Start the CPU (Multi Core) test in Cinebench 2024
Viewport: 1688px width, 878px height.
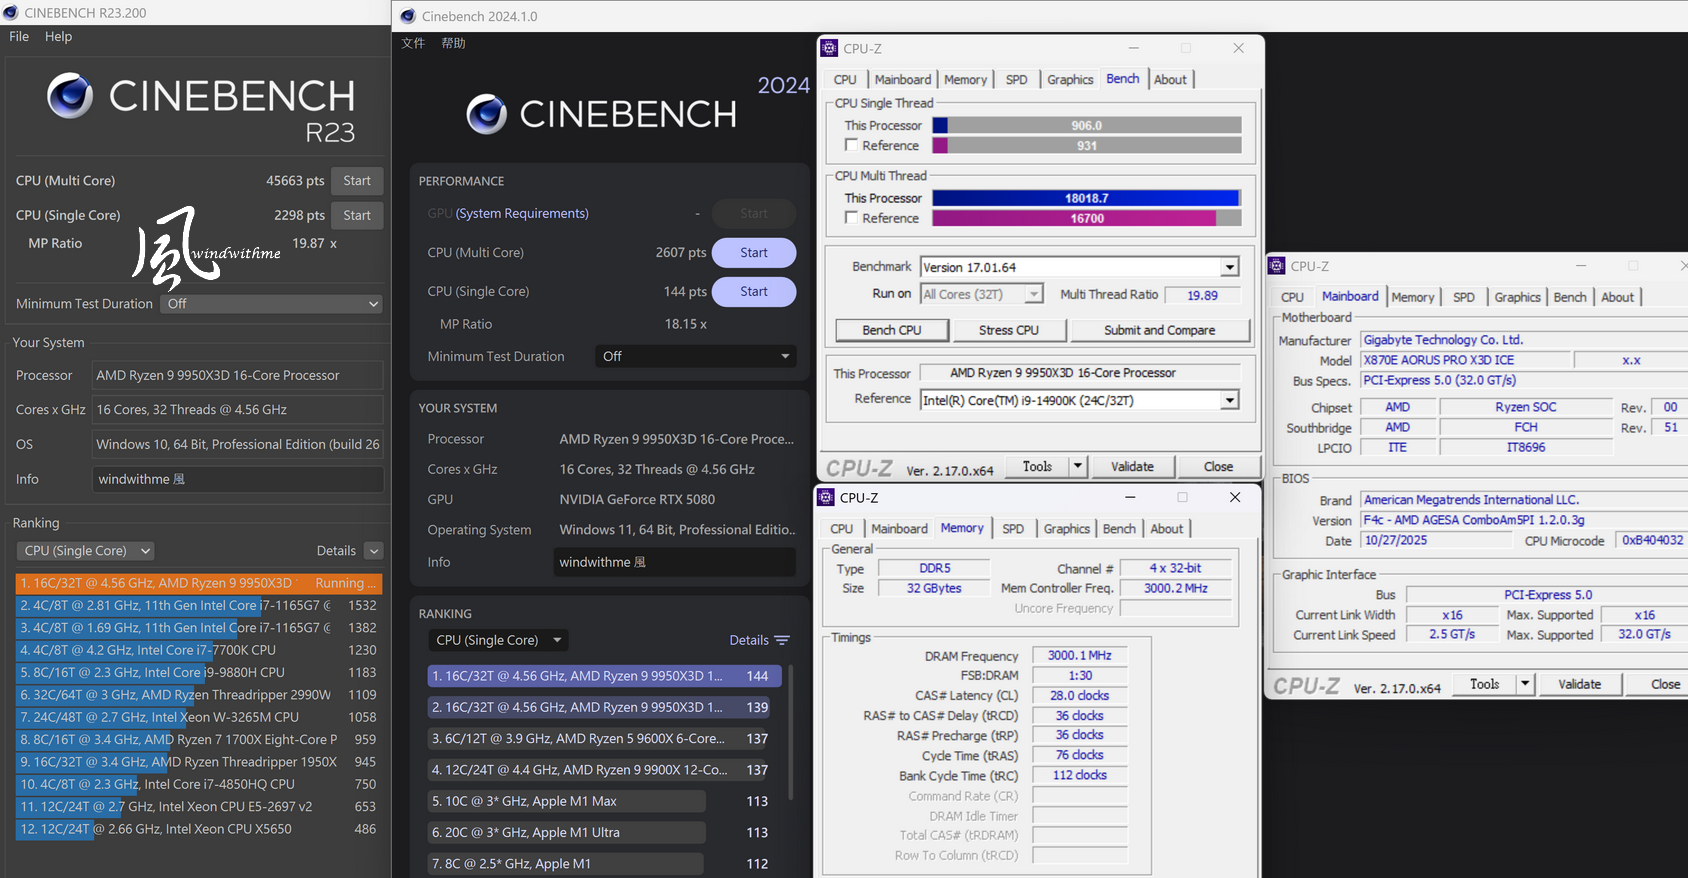click(x=753, y=253)
